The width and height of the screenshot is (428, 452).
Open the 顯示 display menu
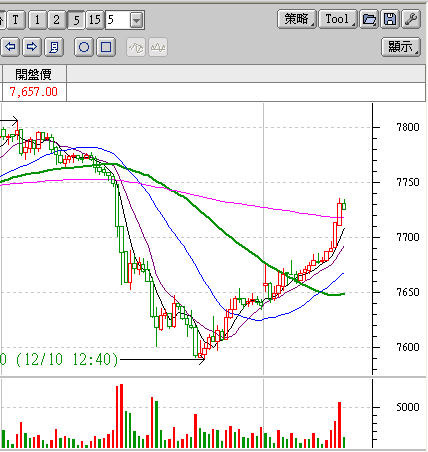(401, 47)
